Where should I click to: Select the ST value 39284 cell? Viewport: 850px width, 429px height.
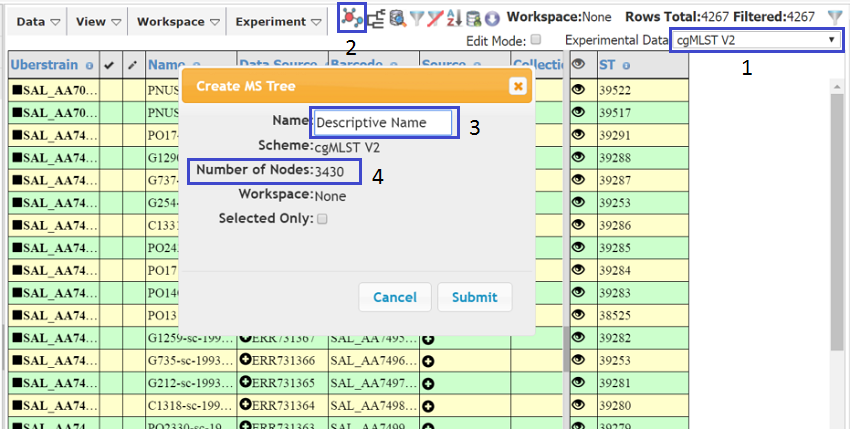[x=643, y=270]
